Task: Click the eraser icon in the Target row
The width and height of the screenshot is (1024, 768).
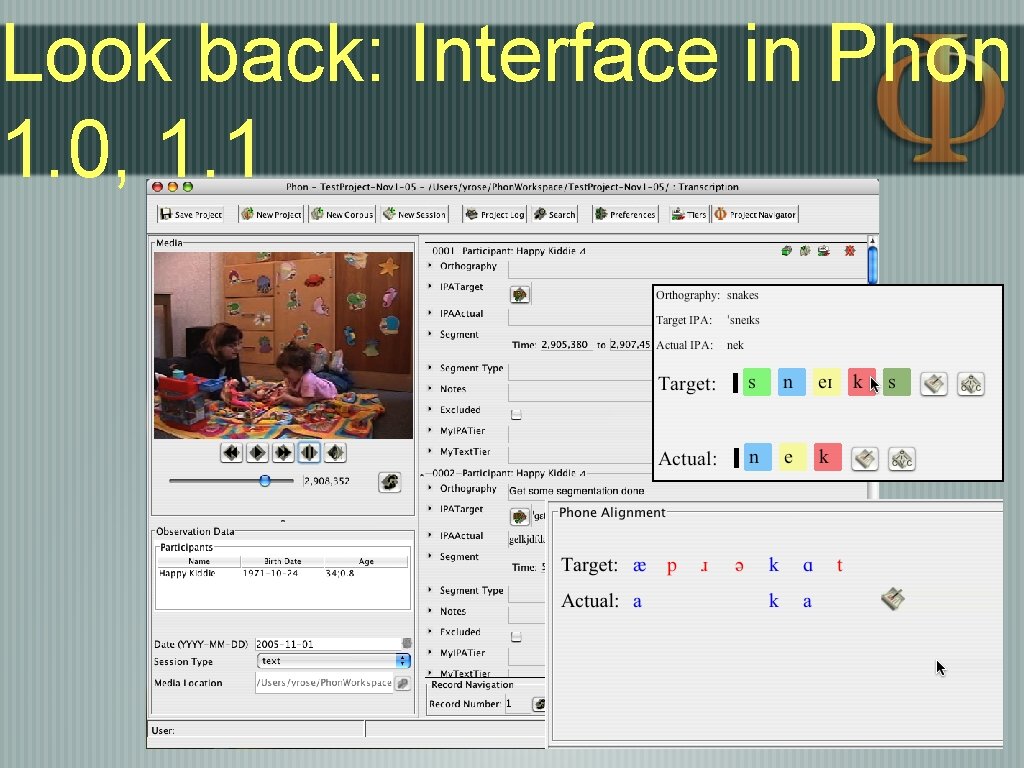Action: 933,384
